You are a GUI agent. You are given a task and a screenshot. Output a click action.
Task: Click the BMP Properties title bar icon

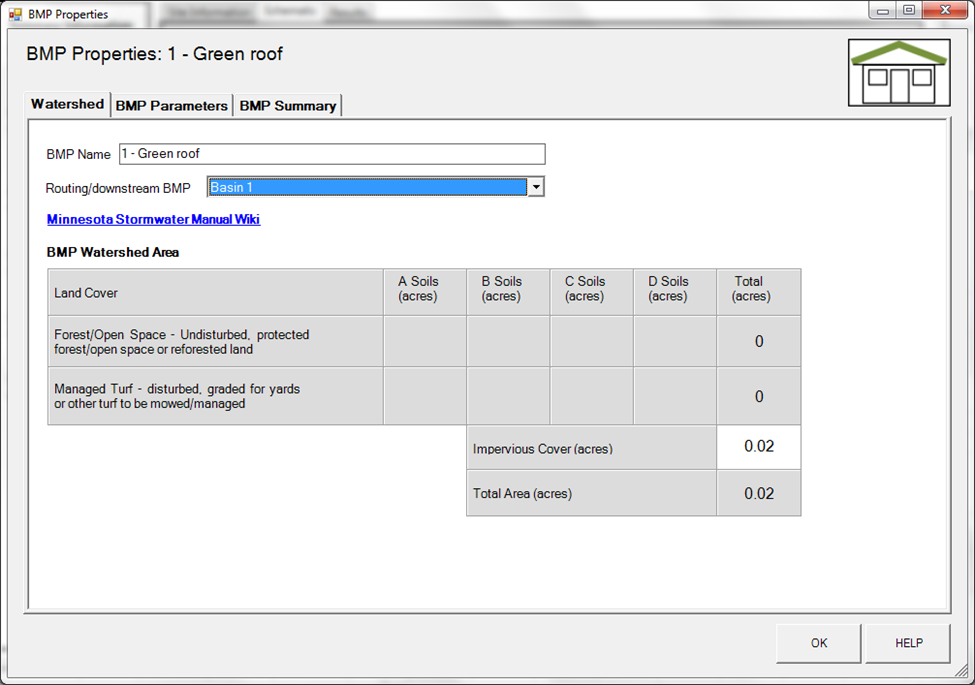point(15,14)
